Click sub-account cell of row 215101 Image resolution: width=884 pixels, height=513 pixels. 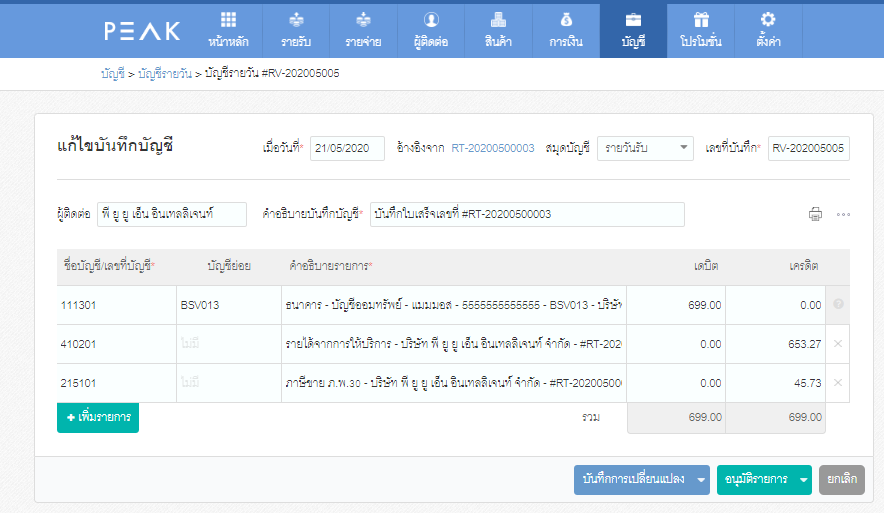229,383
